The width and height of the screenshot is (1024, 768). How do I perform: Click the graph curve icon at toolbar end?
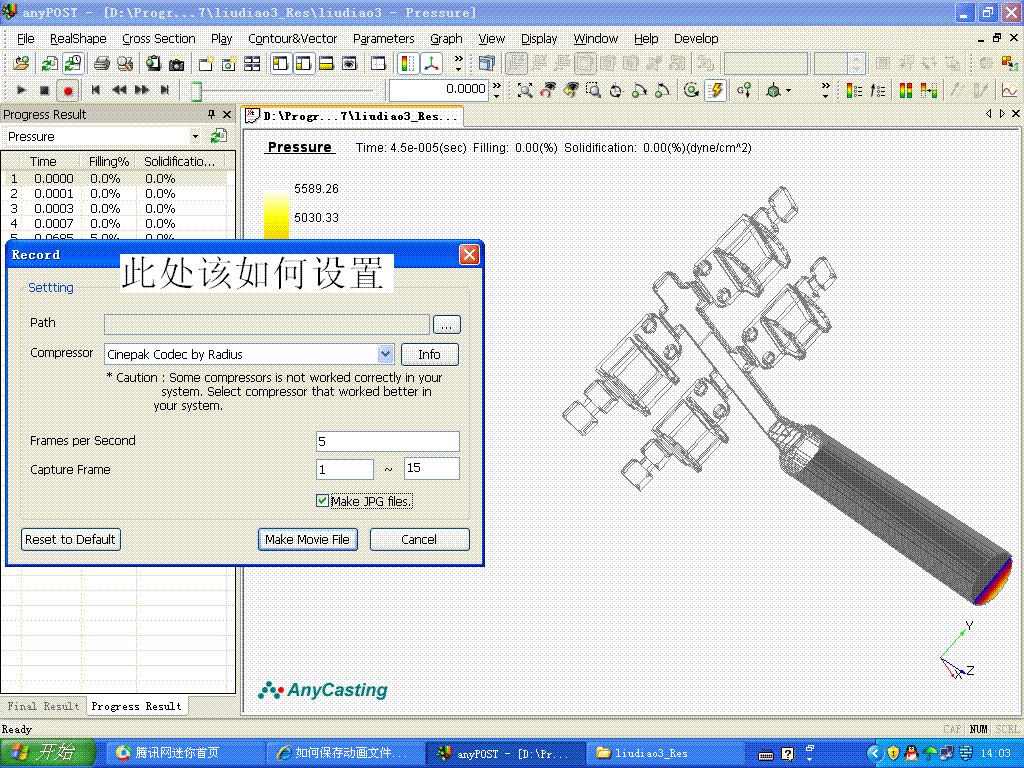pyautogui.click(x=1010, y=90)
